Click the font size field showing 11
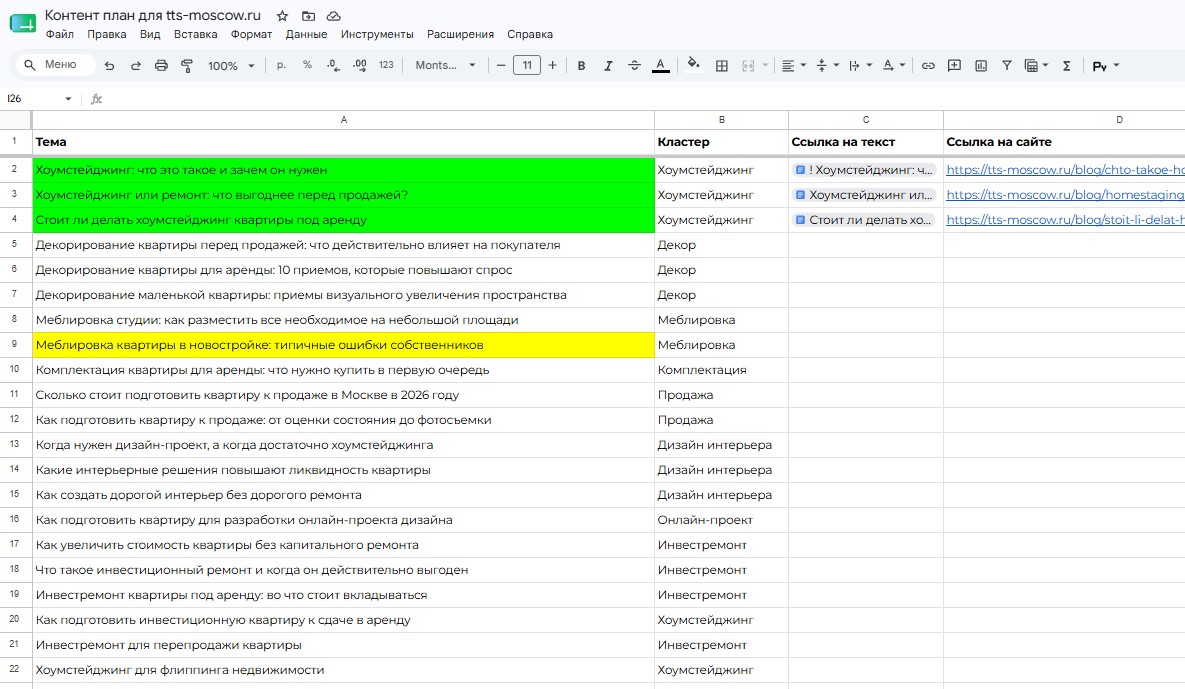 527,66
